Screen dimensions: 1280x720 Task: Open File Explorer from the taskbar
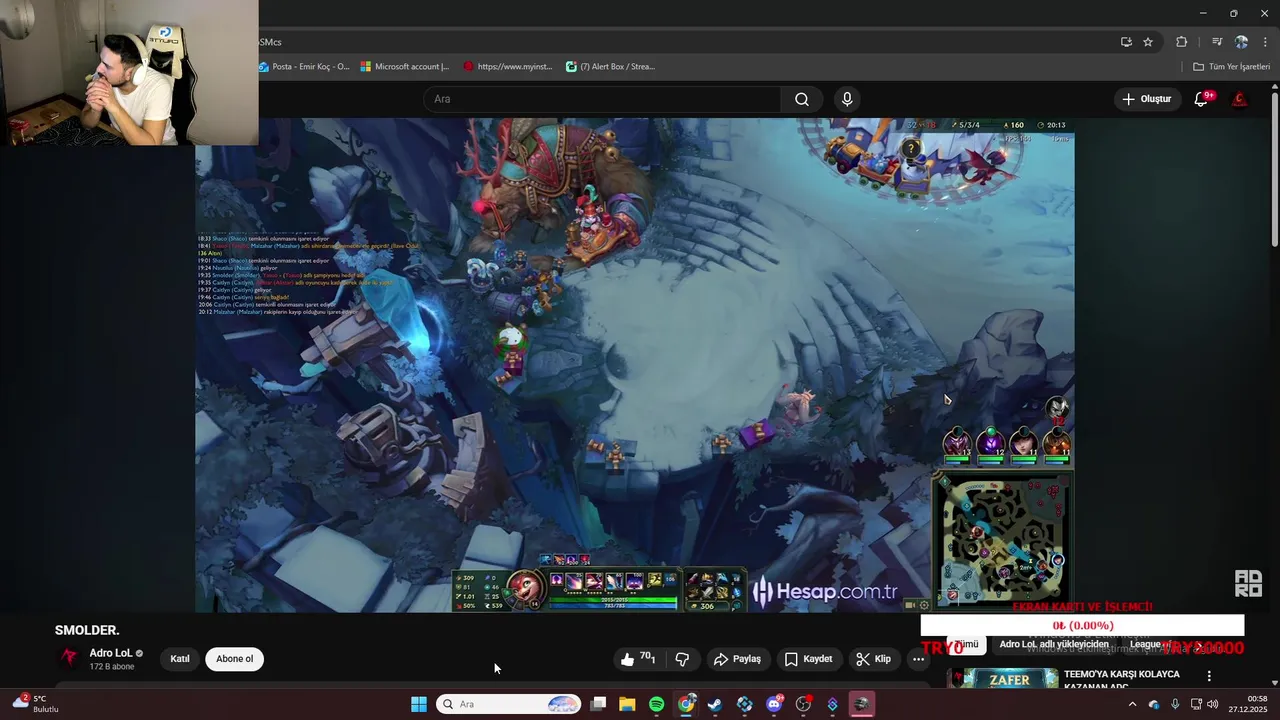[x=627, y=704]
